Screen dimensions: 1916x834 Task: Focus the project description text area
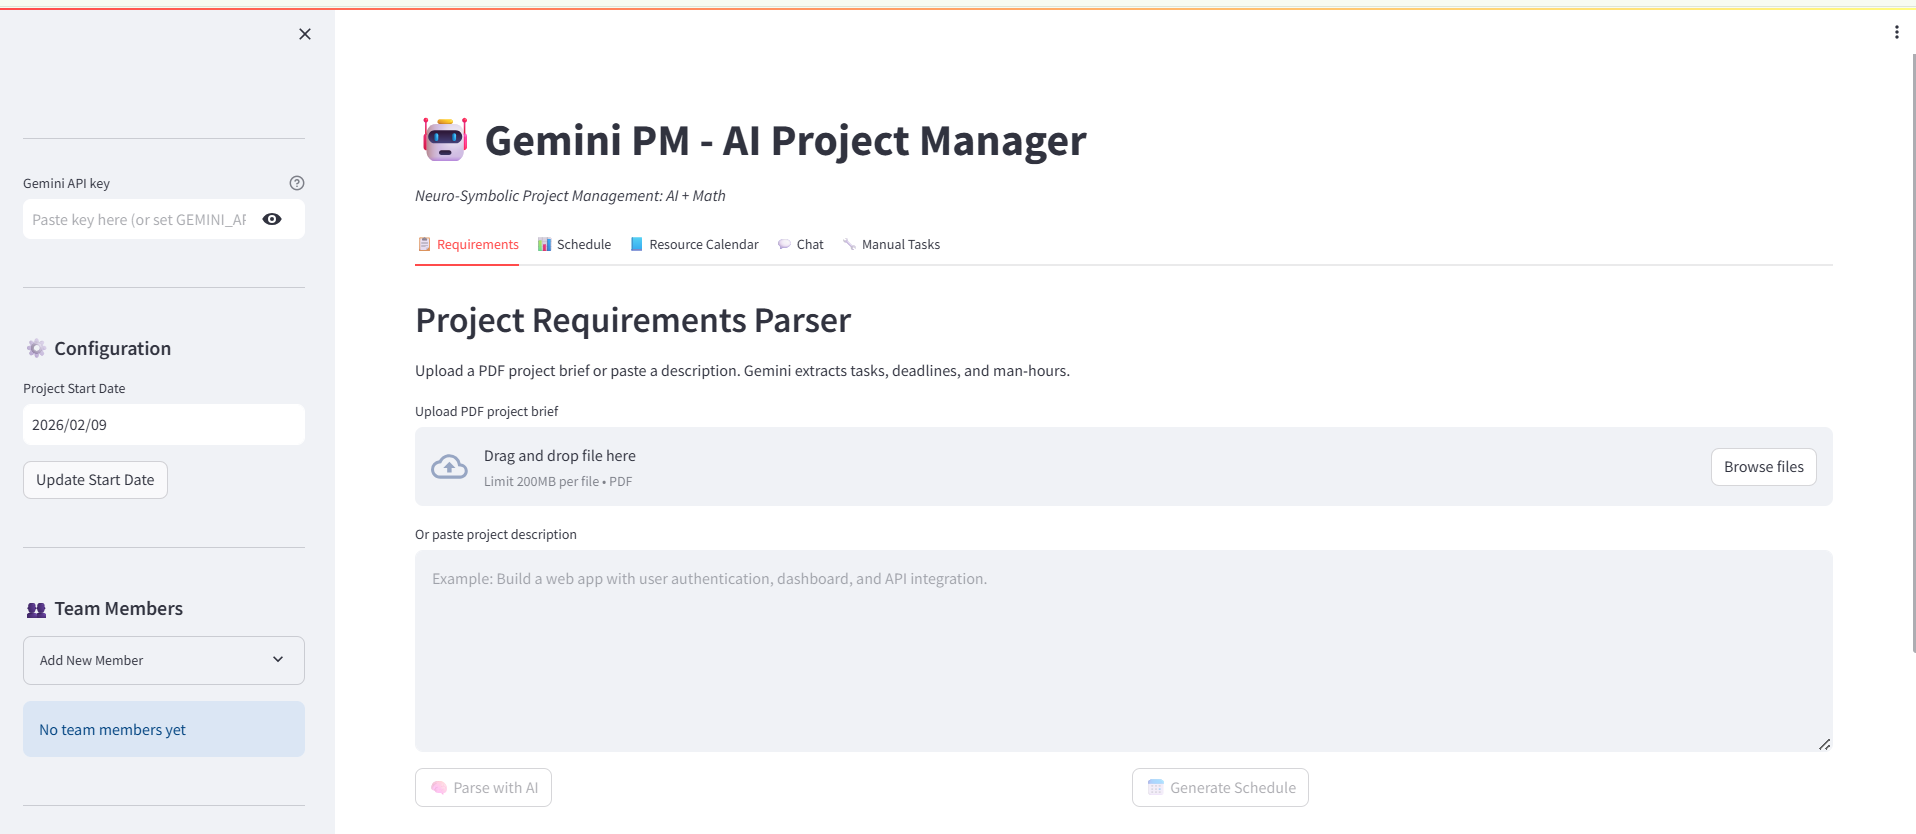[x=1124, y=651]
